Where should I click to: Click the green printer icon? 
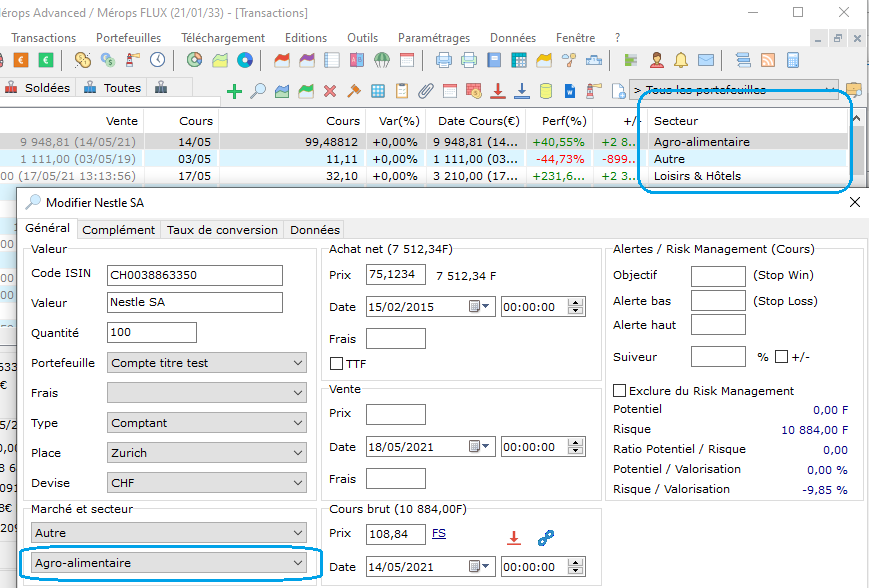tap(469, 60)
